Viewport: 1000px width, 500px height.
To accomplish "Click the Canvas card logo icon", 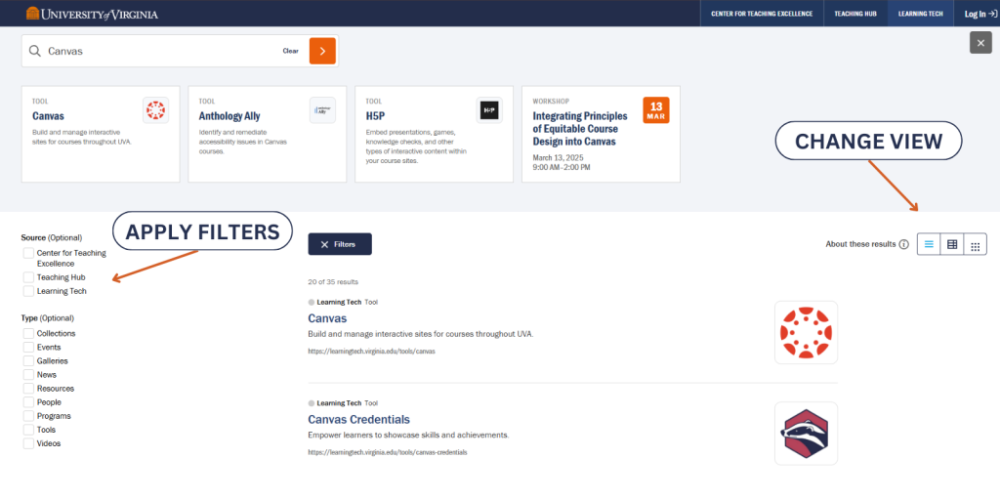I will point(156,110).
